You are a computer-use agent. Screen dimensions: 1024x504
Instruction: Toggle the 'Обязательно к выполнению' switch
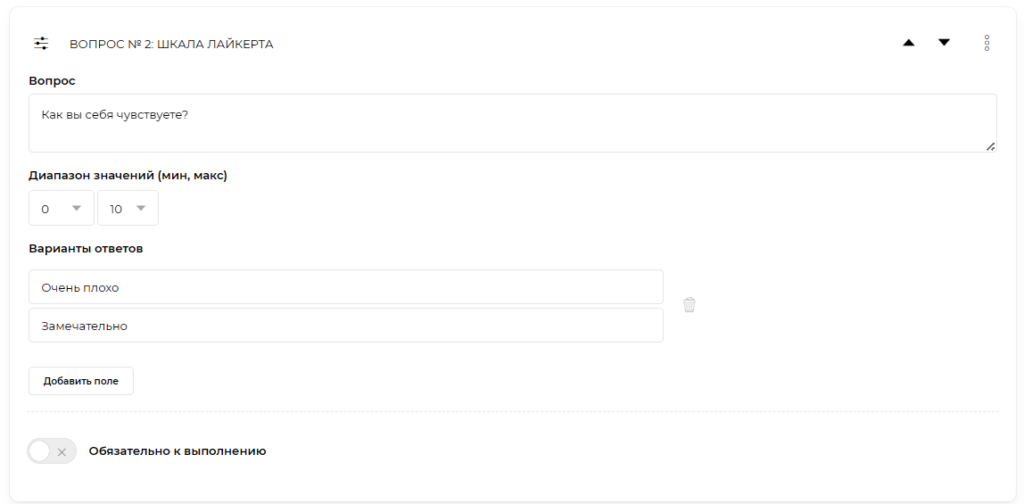click(52, 452)
